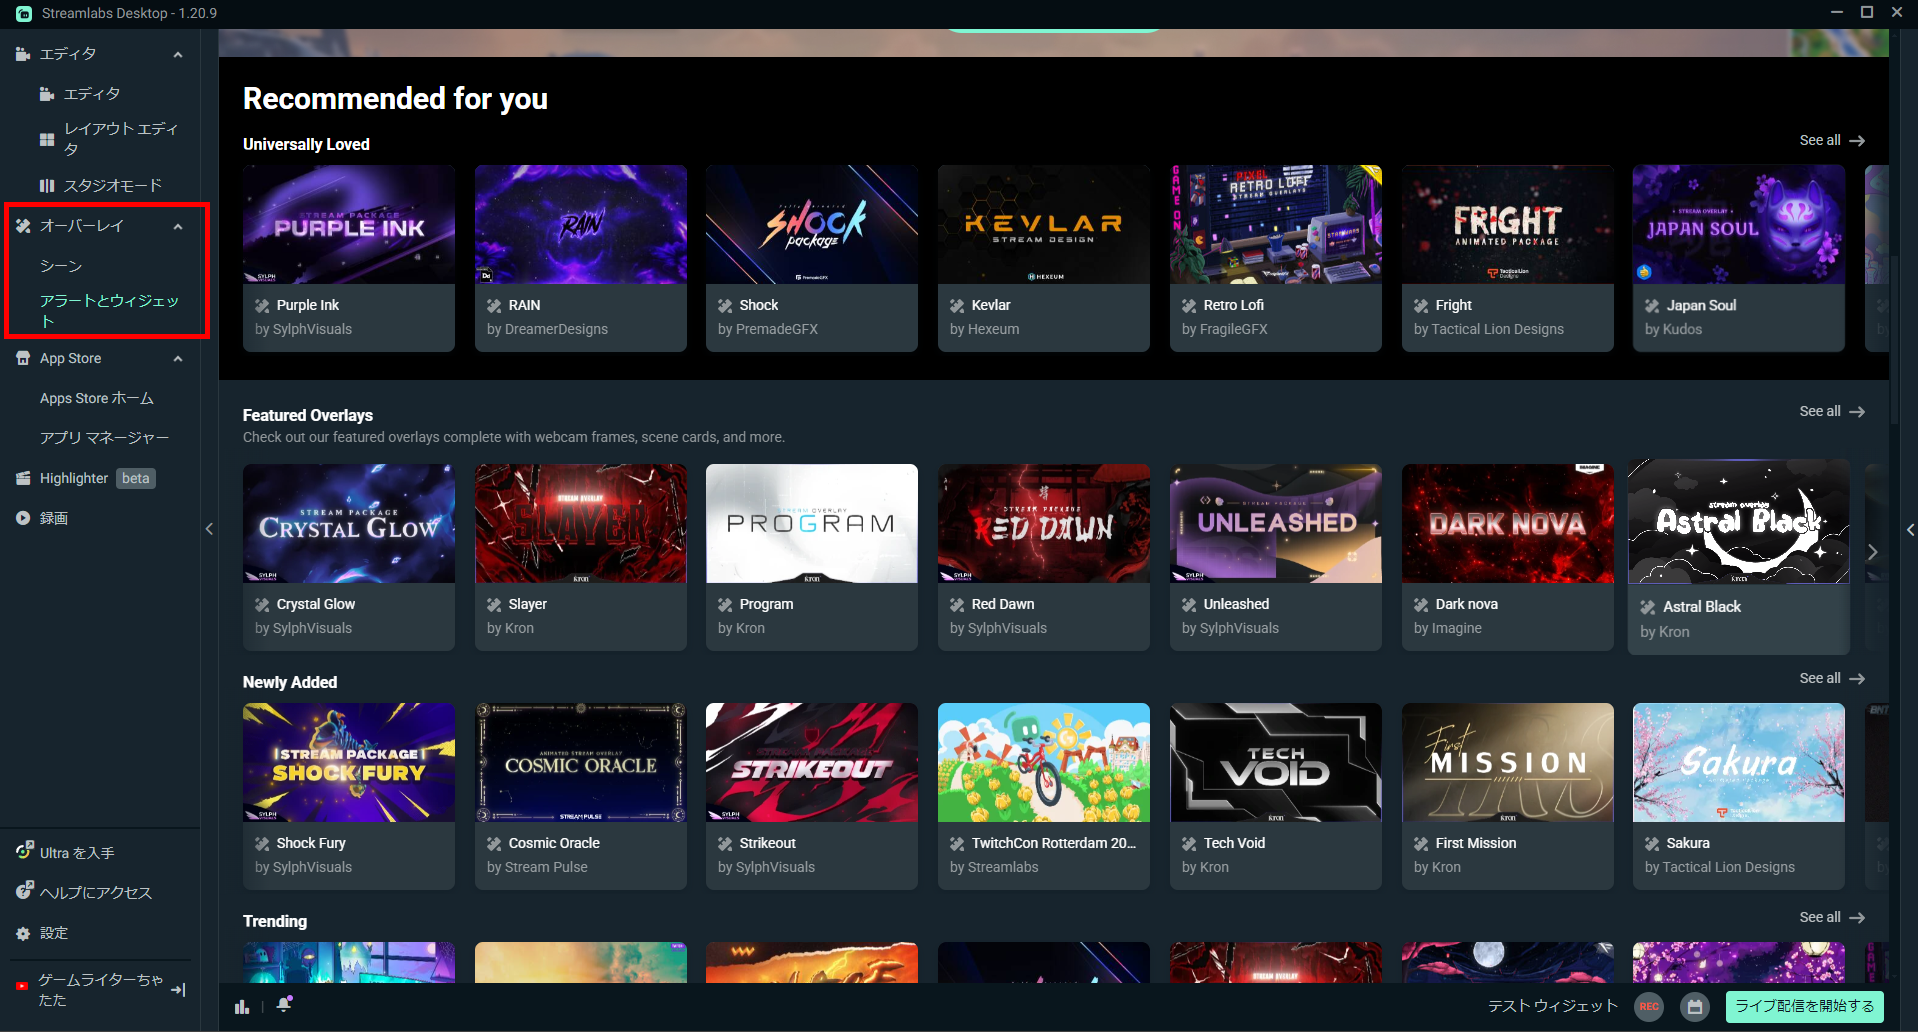Open the RAIN overlay thumbnail

[x=581, y=225]
